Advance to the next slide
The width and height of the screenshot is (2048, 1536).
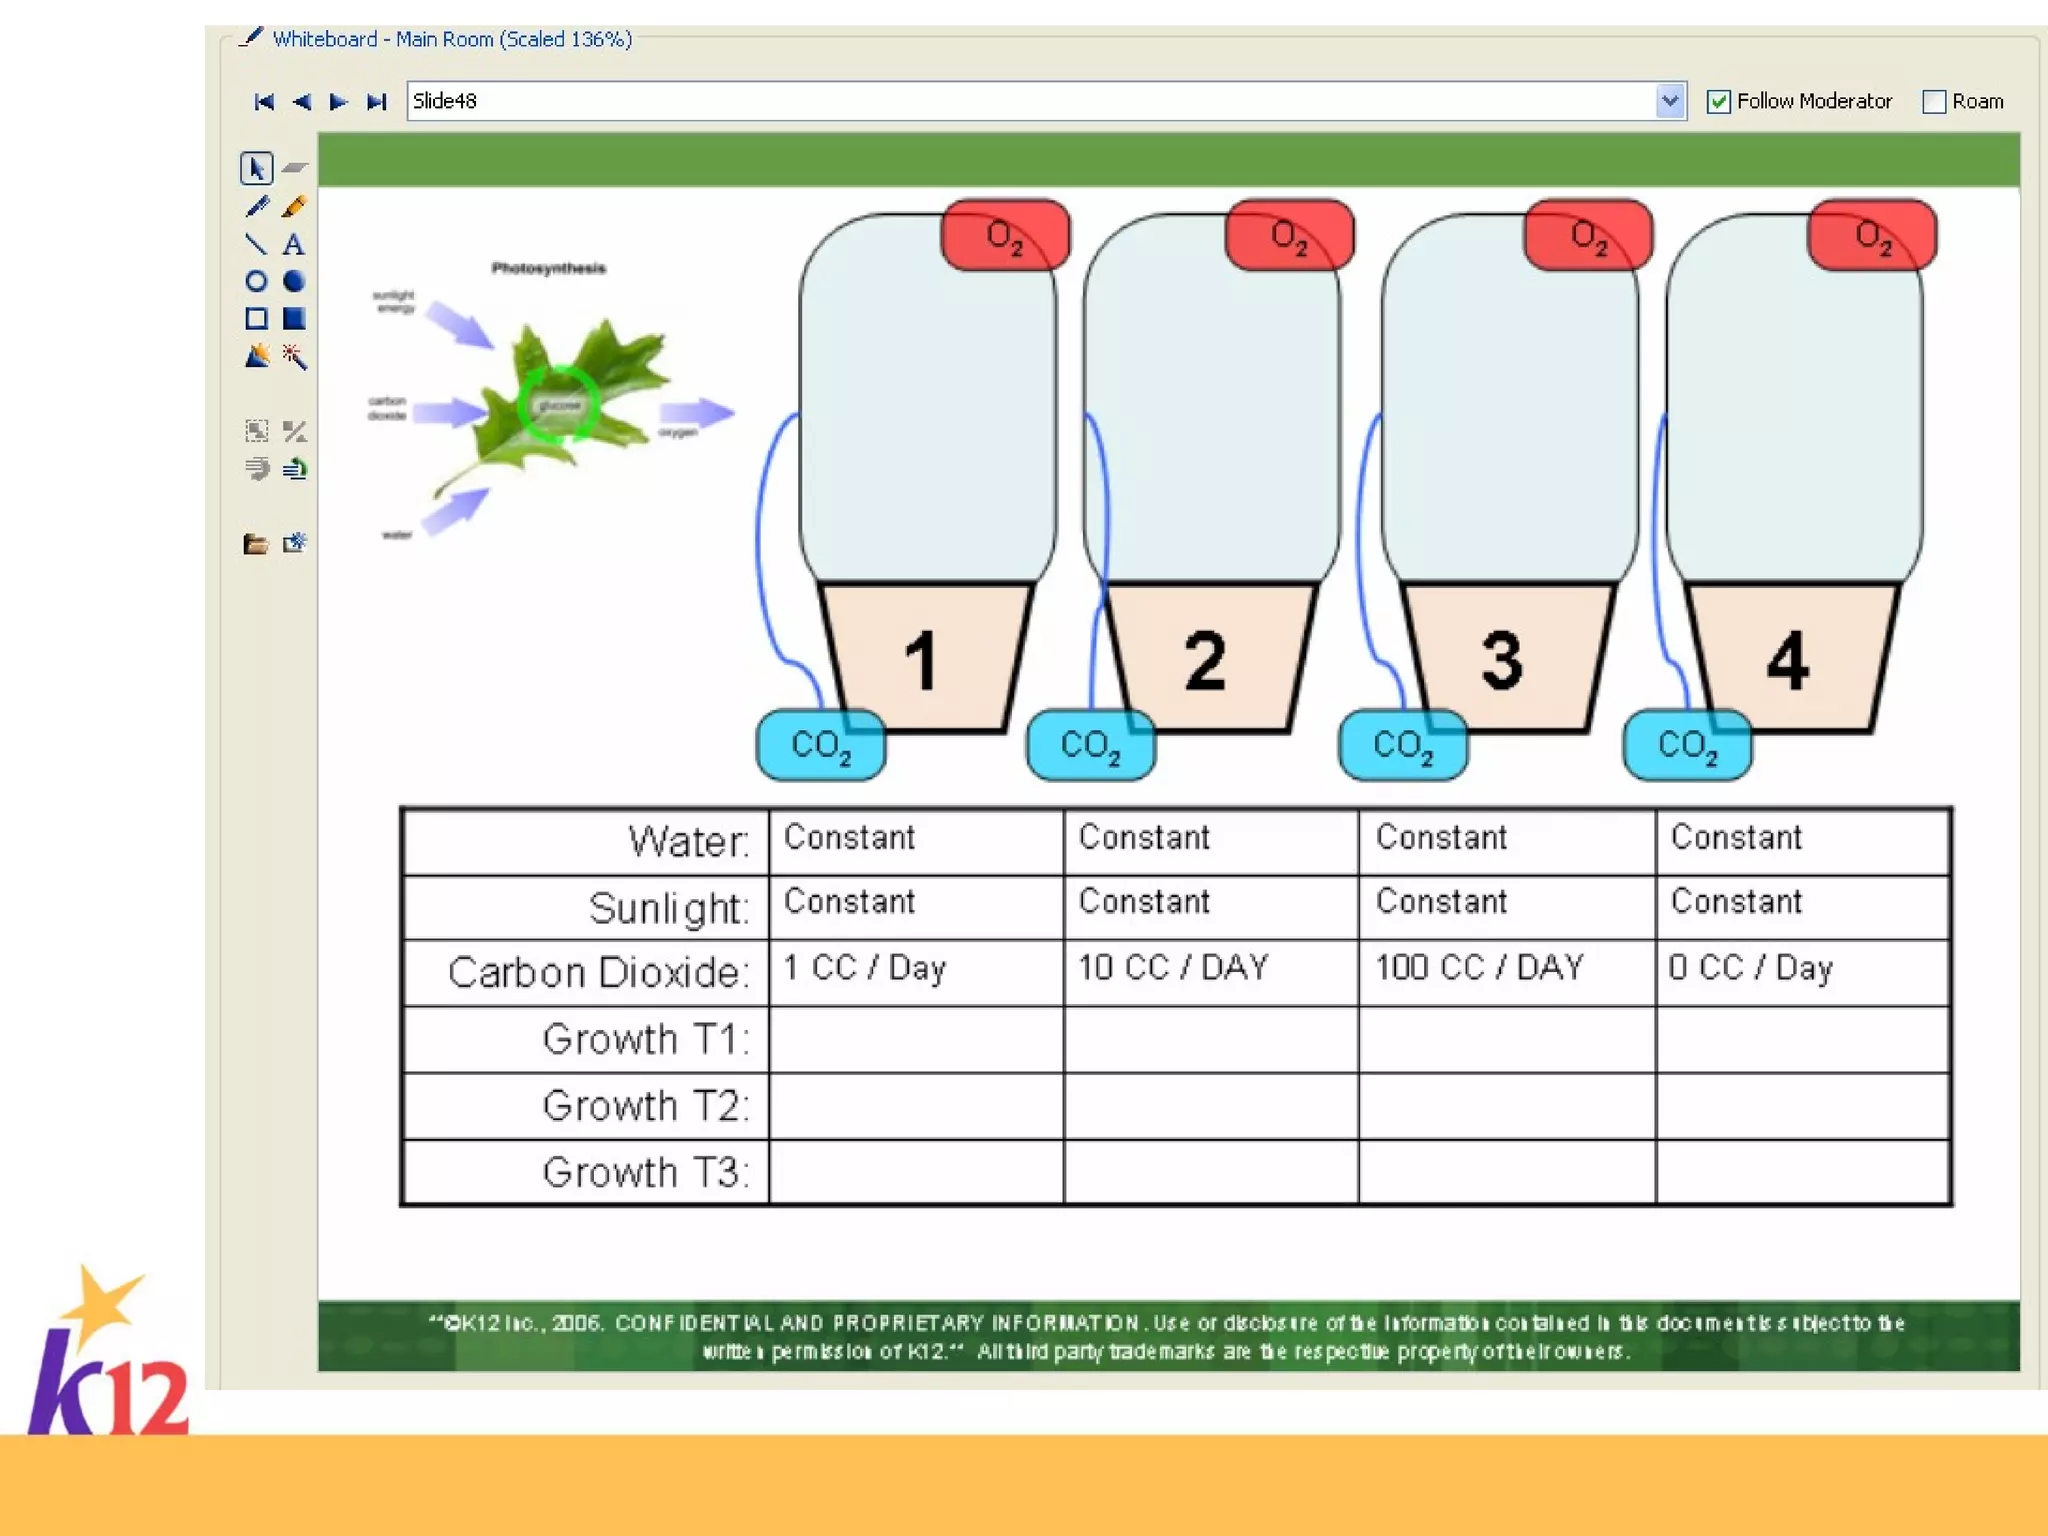[x=338, y=102]
